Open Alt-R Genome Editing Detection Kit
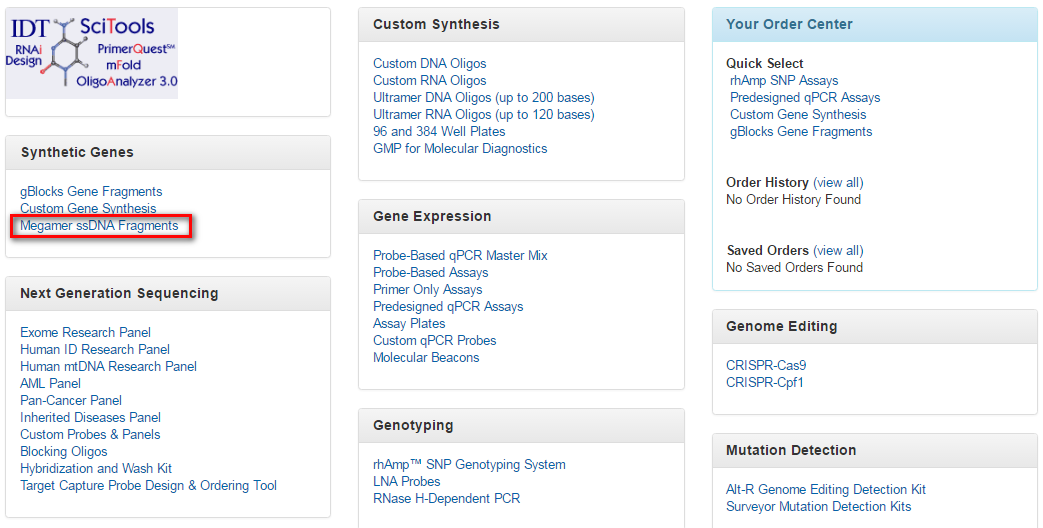This screenshot has width=1043, height=528. [825, 489]
